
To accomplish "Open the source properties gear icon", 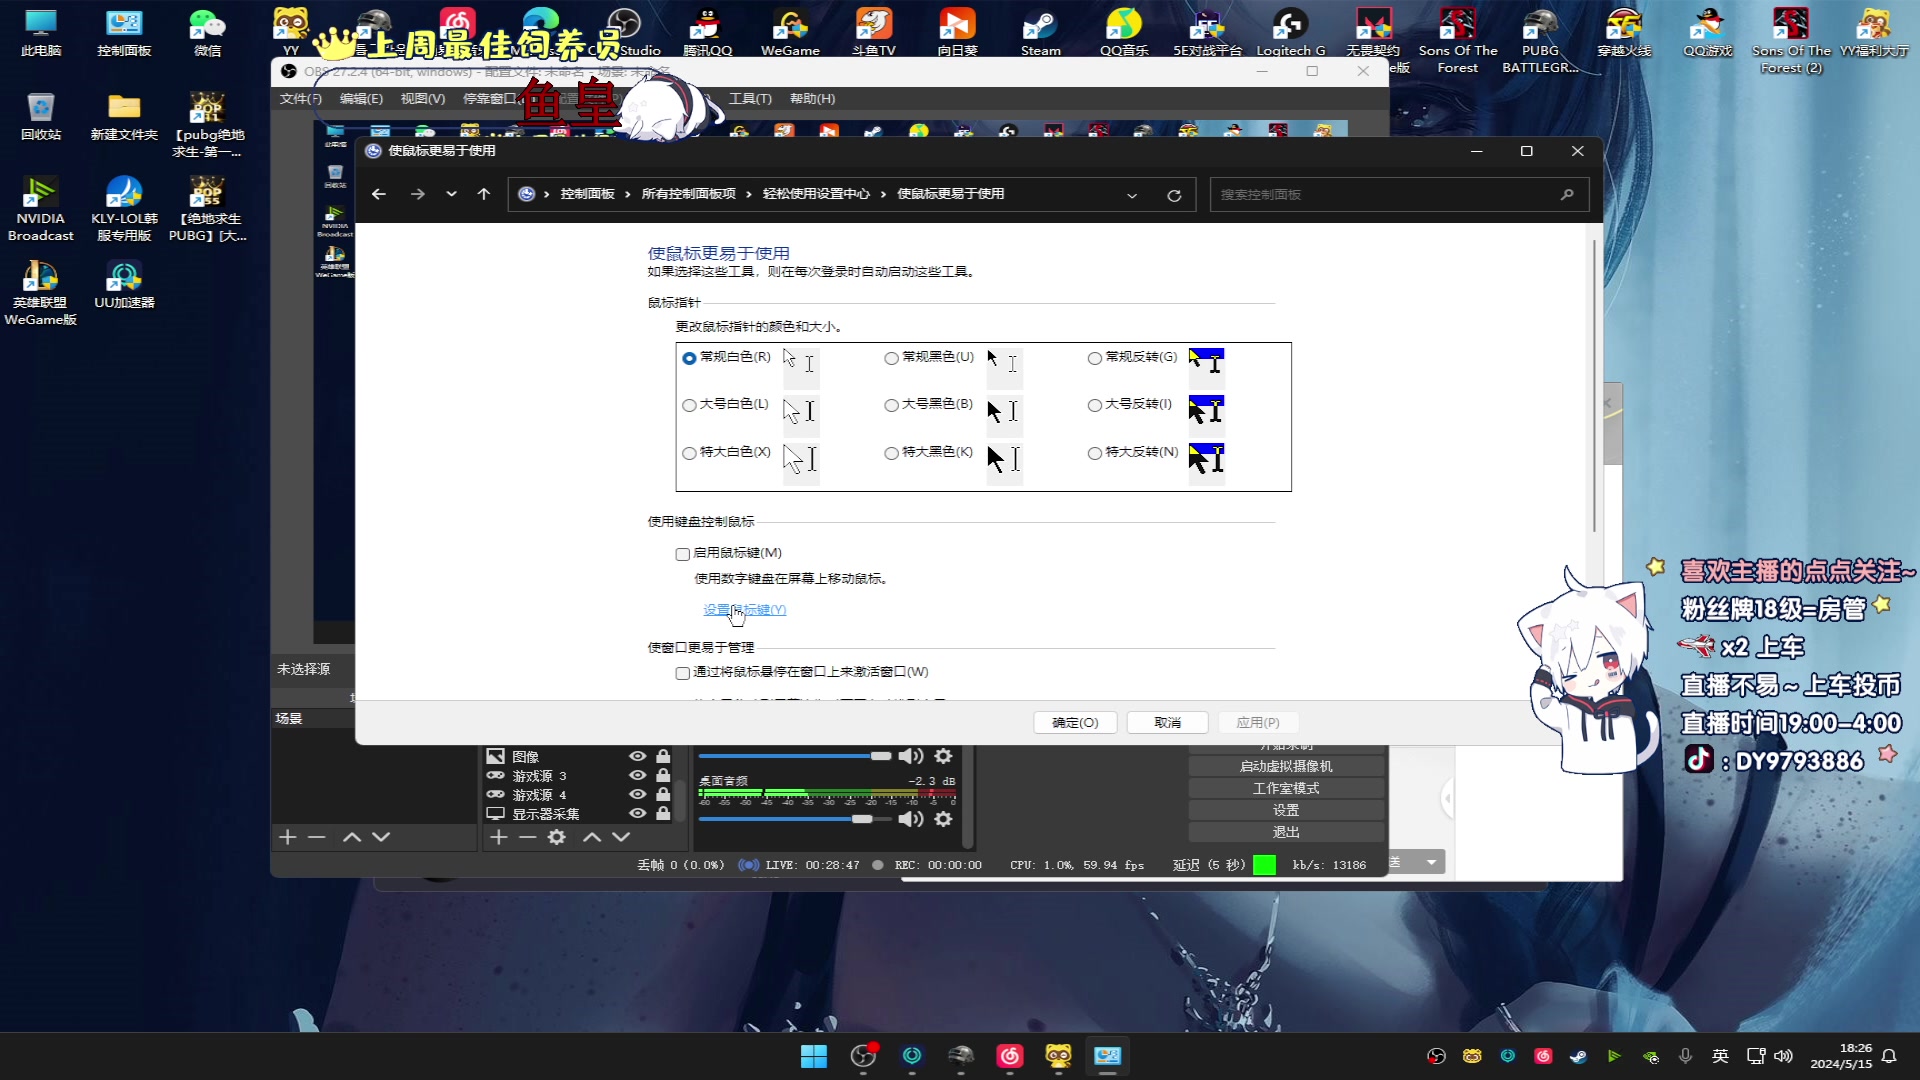I will point(557,837).
